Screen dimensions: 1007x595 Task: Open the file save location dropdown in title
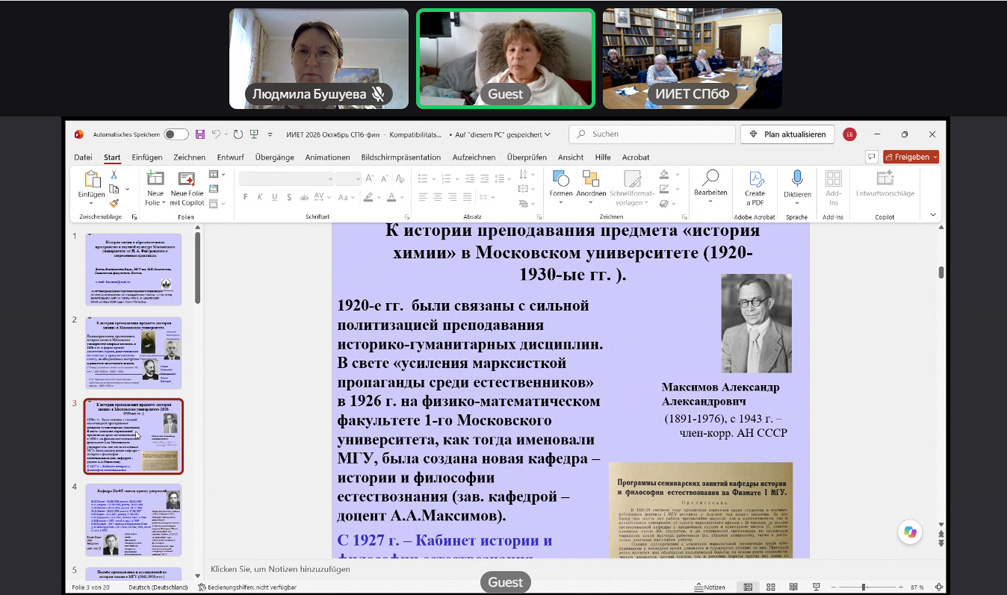547,134
